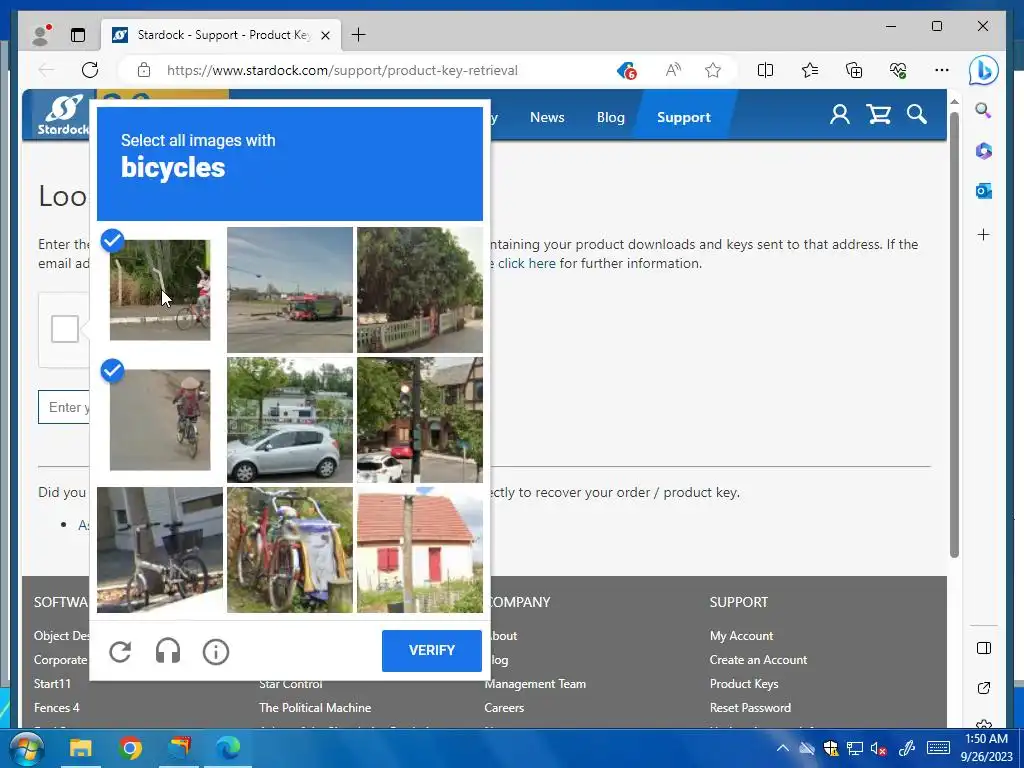Open captcha help info icon
This screenshot has height=768, width=1024.
[x=216, y=651]
